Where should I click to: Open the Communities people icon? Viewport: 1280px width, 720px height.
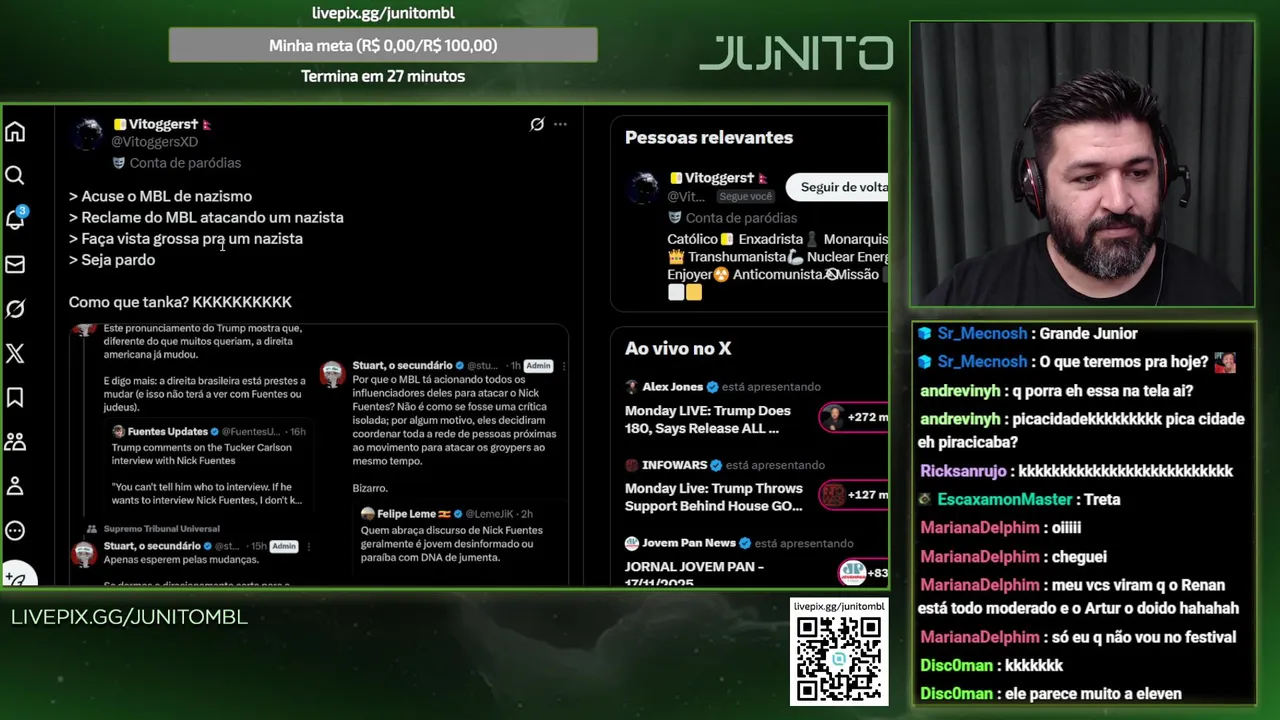click(15, 441)
